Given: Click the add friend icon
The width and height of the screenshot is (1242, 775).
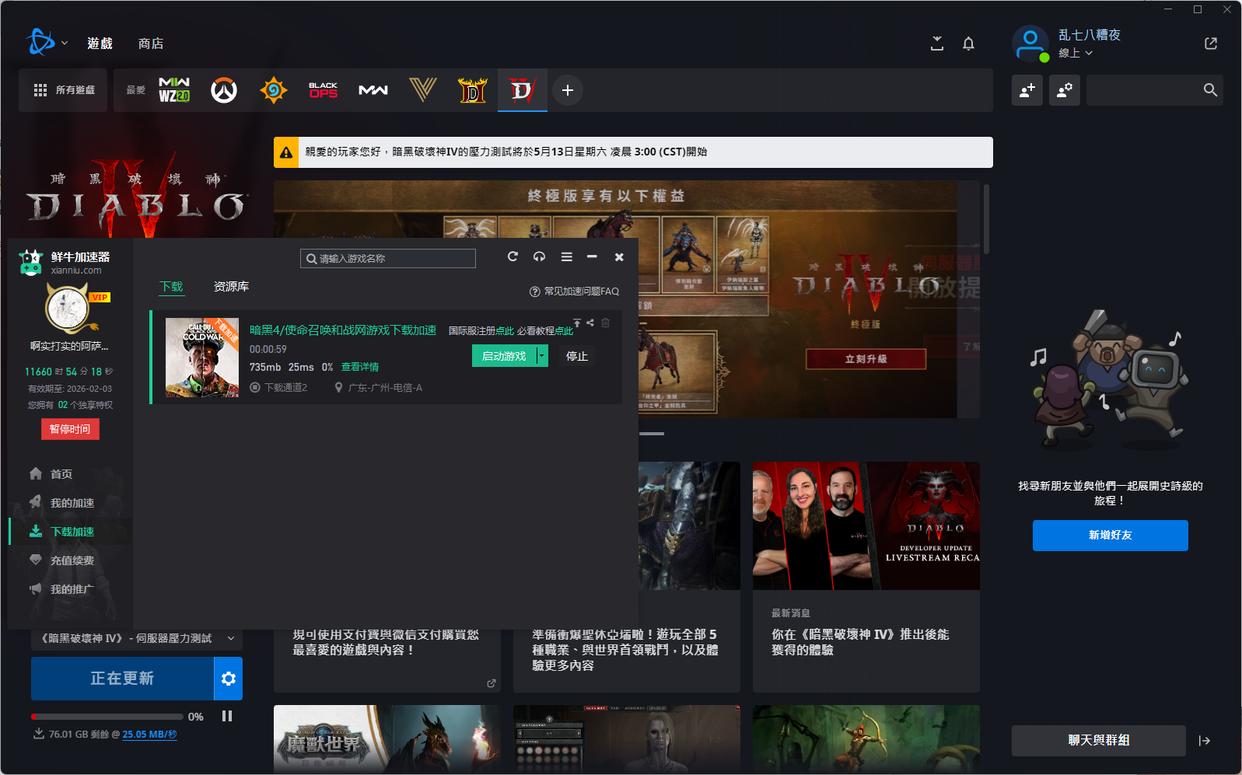Looking at the screenshot, I should (x=1027, y=90).
